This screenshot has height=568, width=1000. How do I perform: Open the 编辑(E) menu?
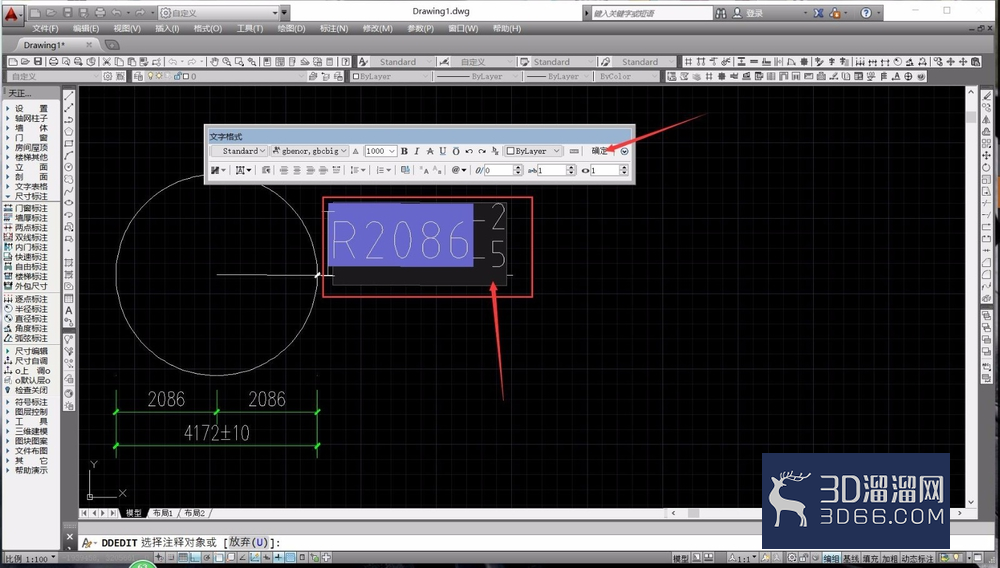tap(85, 29)
